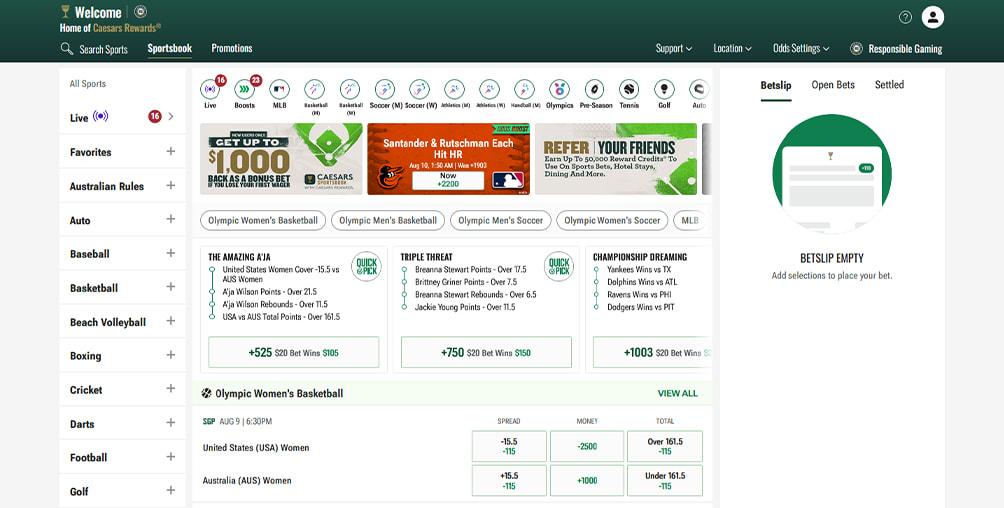
Task: Switch to the Open Bets tab
Action: 833,85
